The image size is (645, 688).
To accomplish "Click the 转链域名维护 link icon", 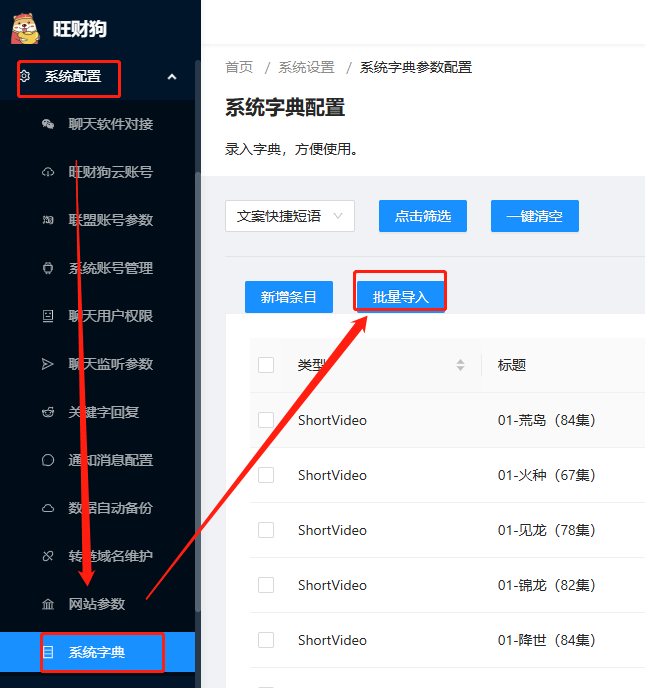I will 48,556.
